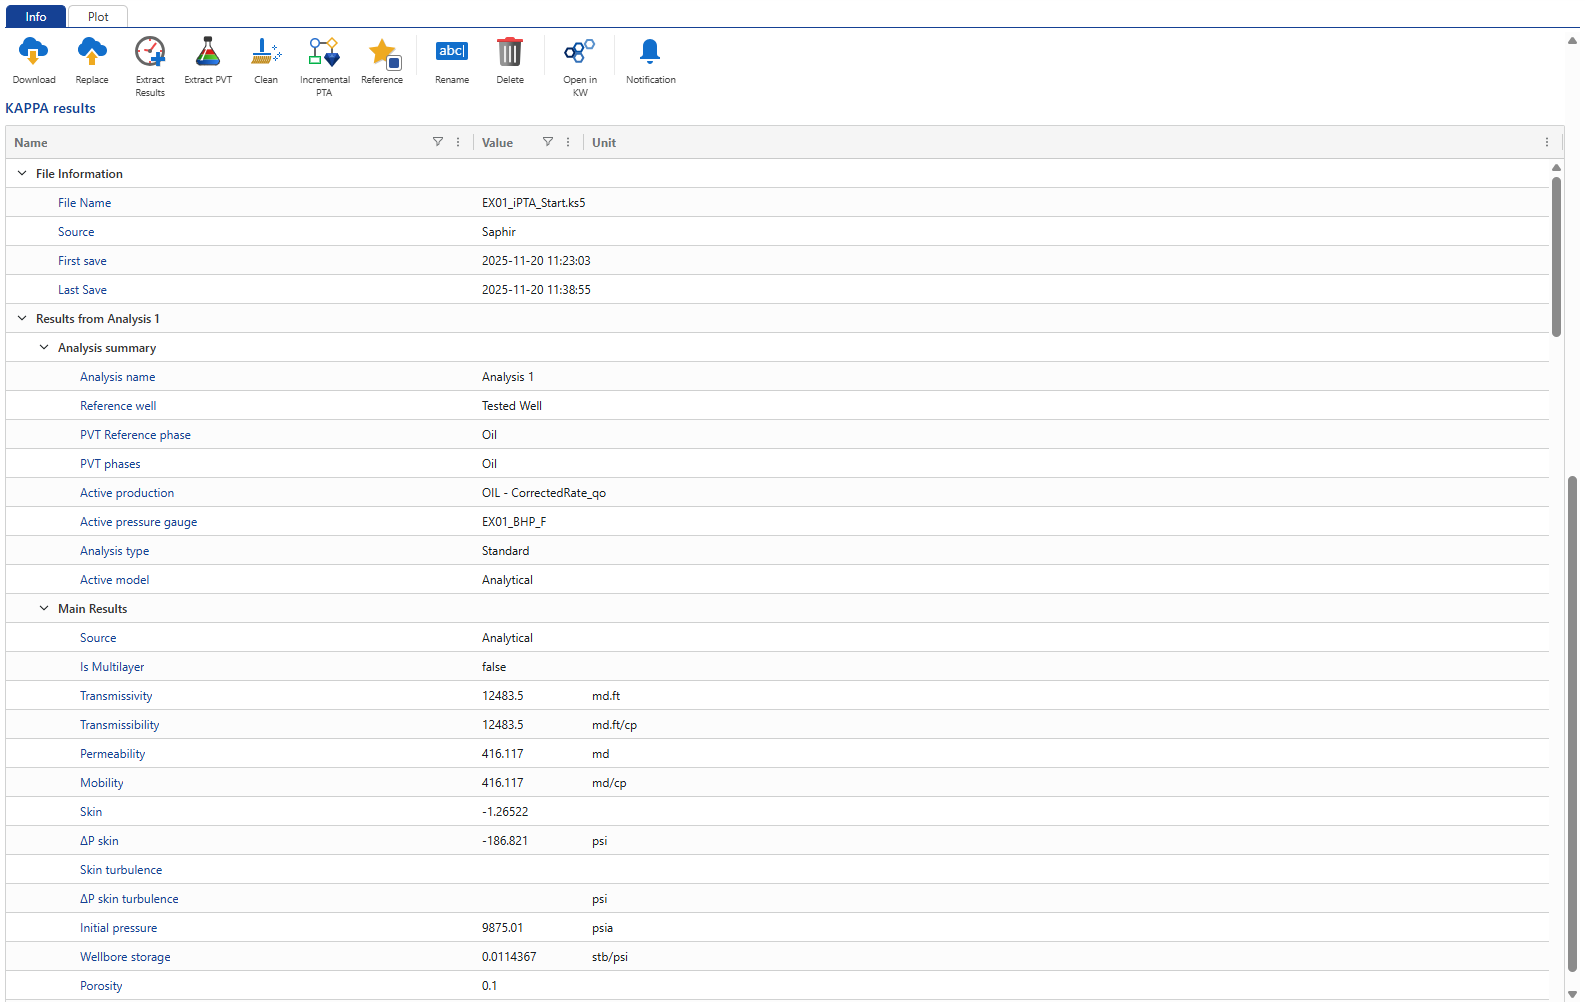Select Transmissivity row label
This screenshot has width=1585, height=1008.
[116, 696]
